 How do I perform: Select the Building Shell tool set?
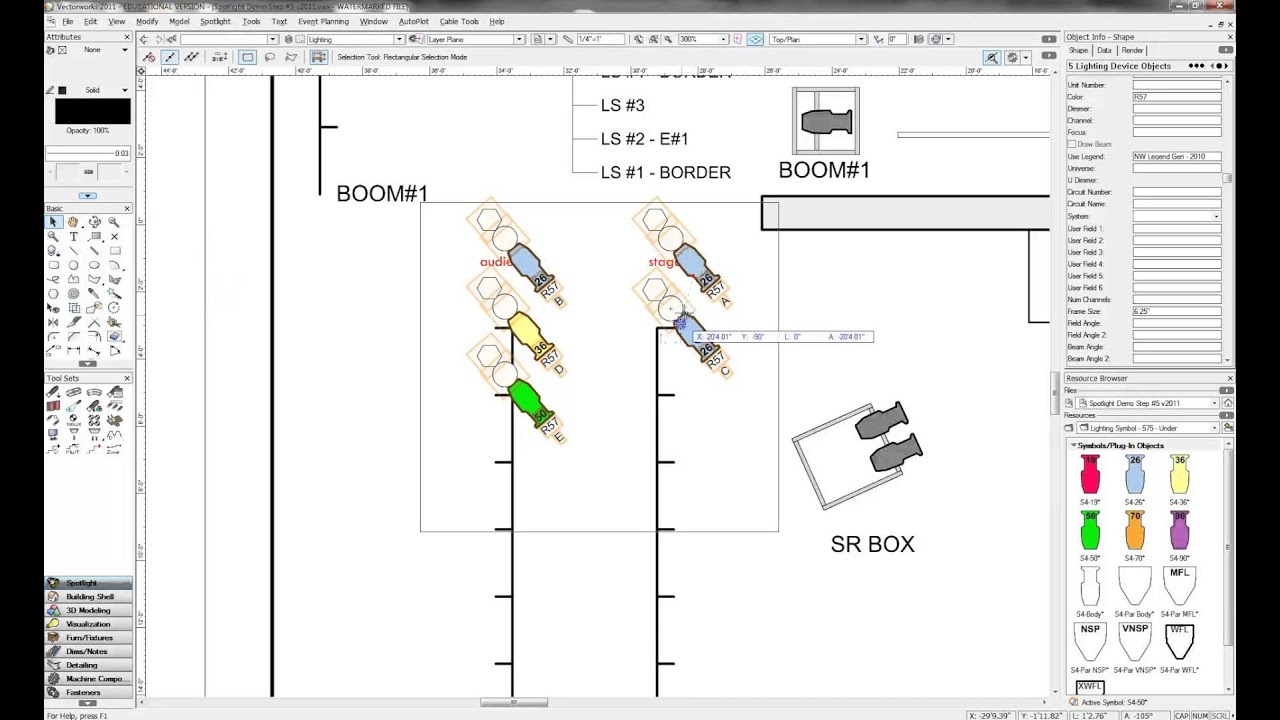pos(89,596)
